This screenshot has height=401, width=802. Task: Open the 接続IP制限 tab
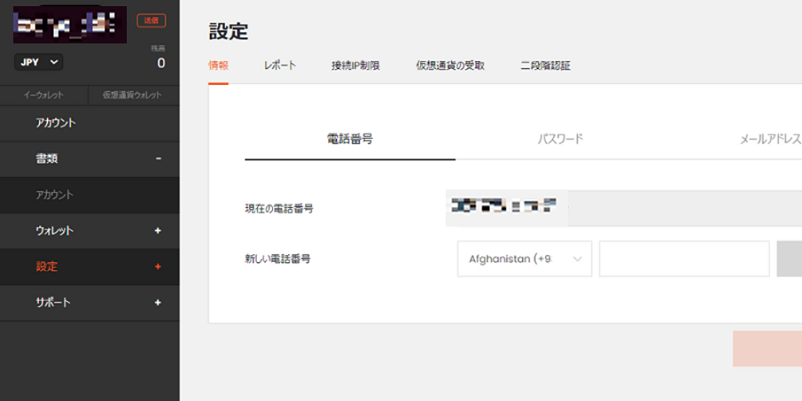click(355, 65)
